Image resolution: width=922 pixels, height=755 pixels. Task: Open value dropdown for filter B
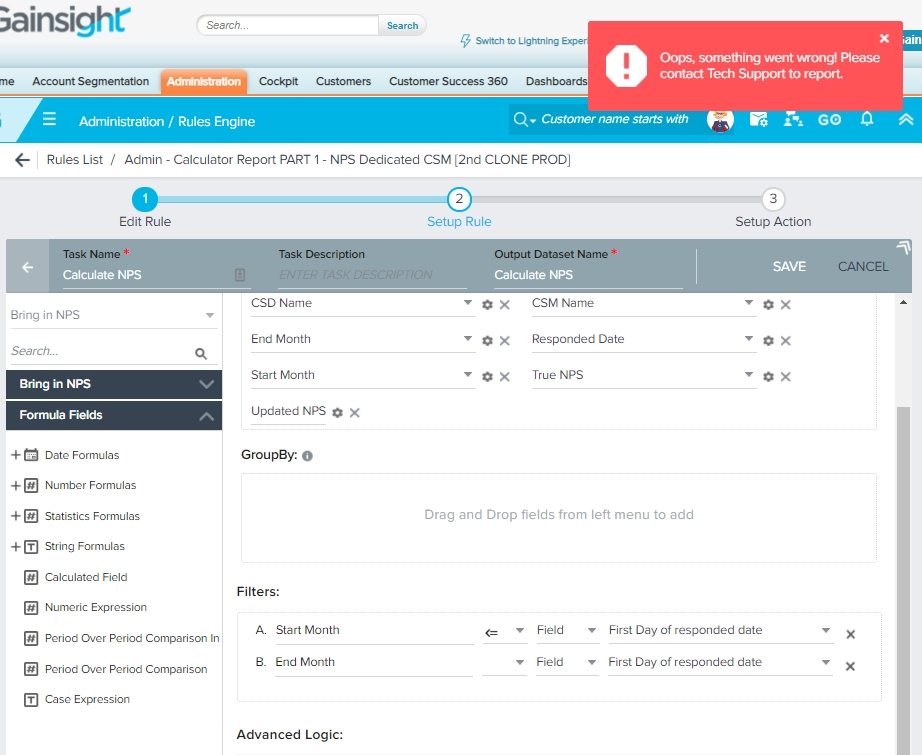[x=826, y=662]
